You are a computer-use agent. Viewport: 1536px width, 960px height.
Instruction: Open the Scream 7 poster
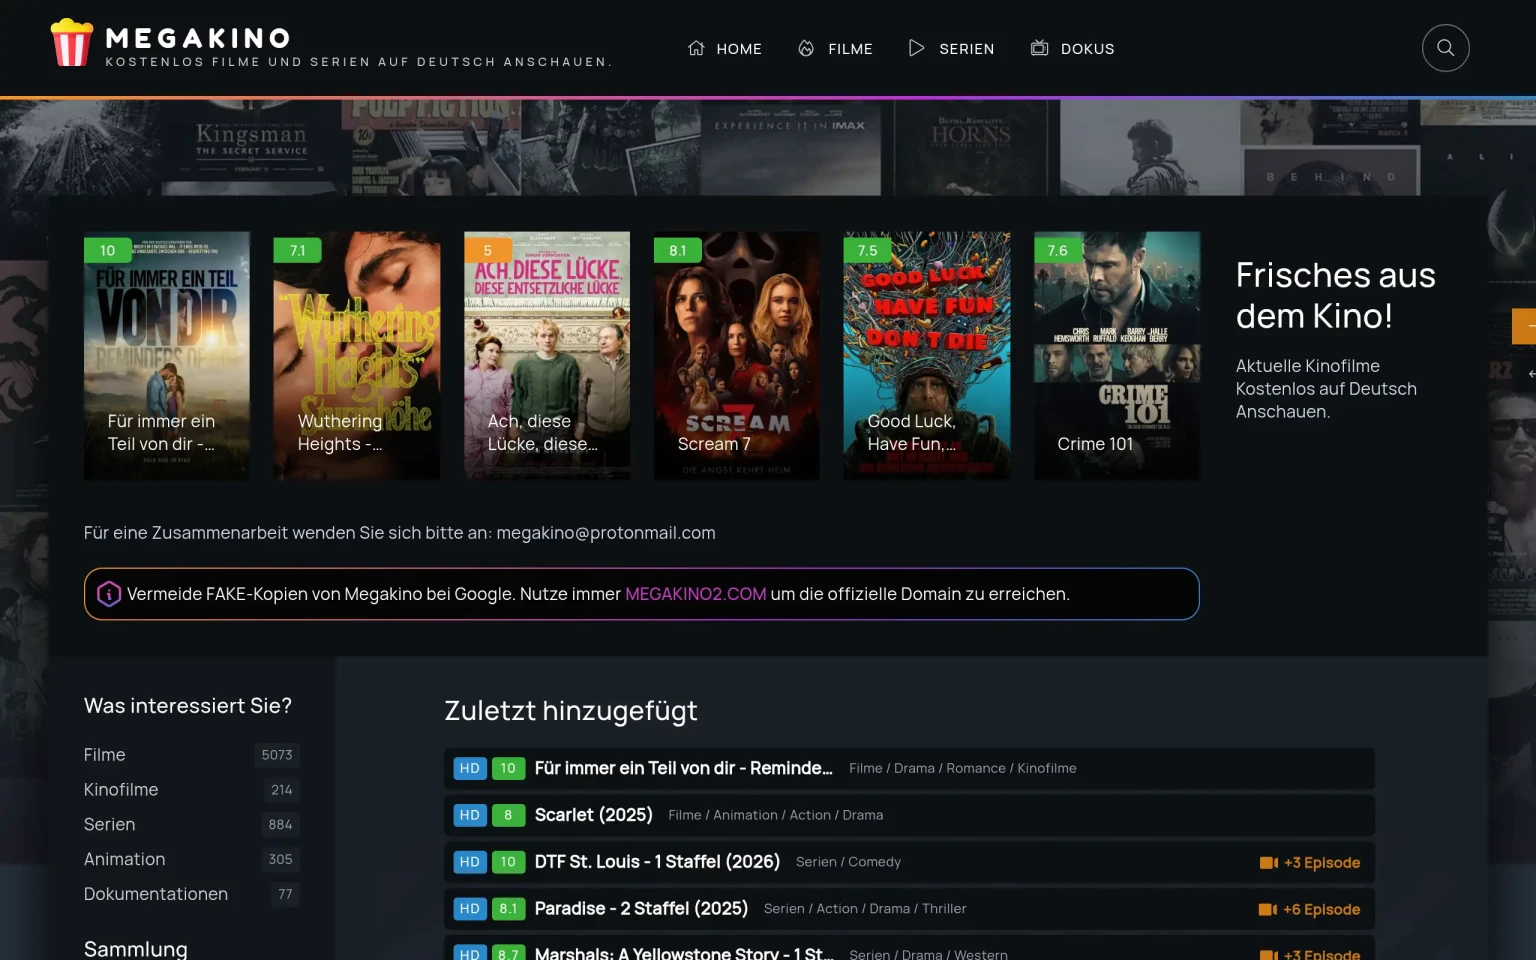[x=737, y=356]
